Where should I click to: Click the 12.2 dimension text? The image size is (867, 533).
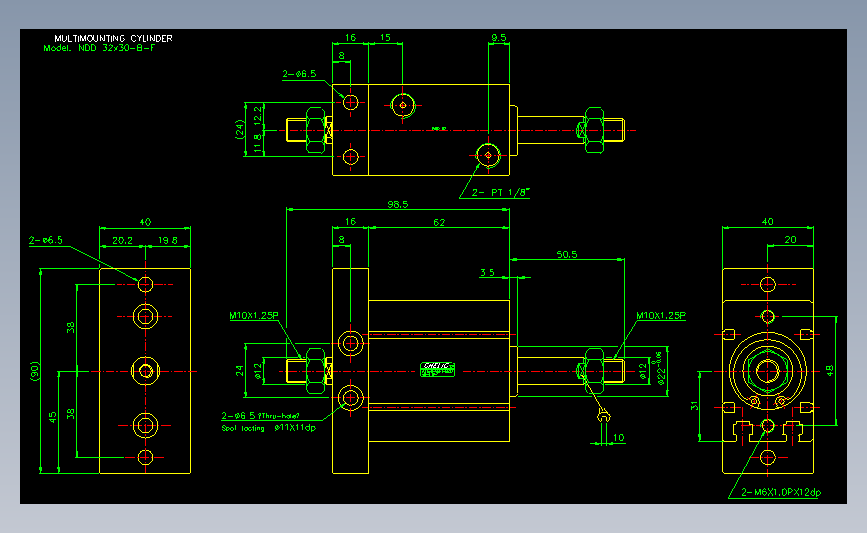pos(258,116)
